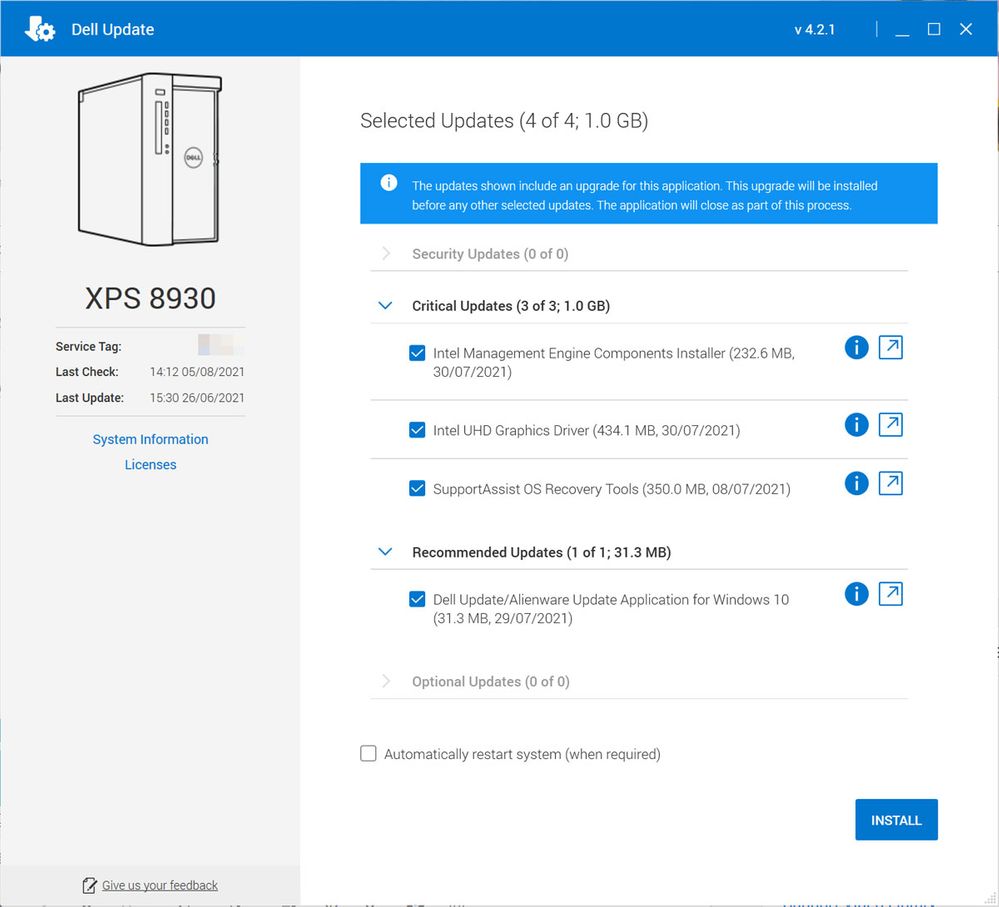Deselect SupportAssist OS Recovery Tools update
Viewport: 999px width, 907px height.
417,489
